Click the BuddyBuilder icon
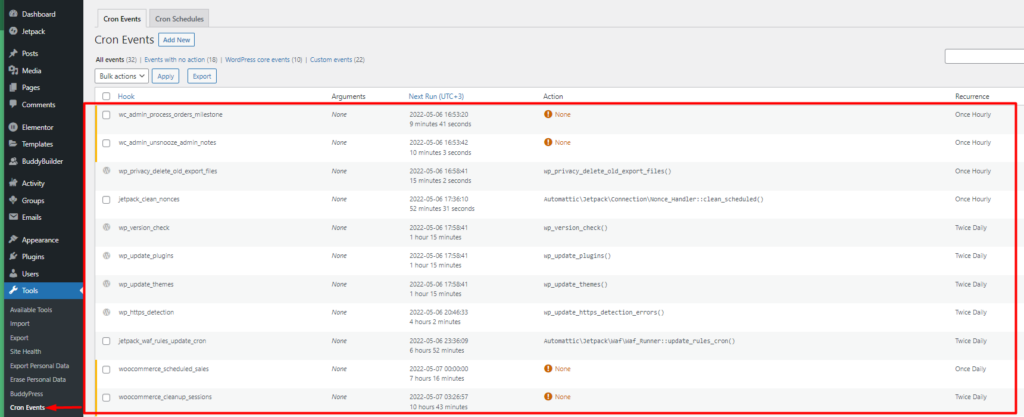This screenshot has width=1024, height=417. click(x=12, y=161)
